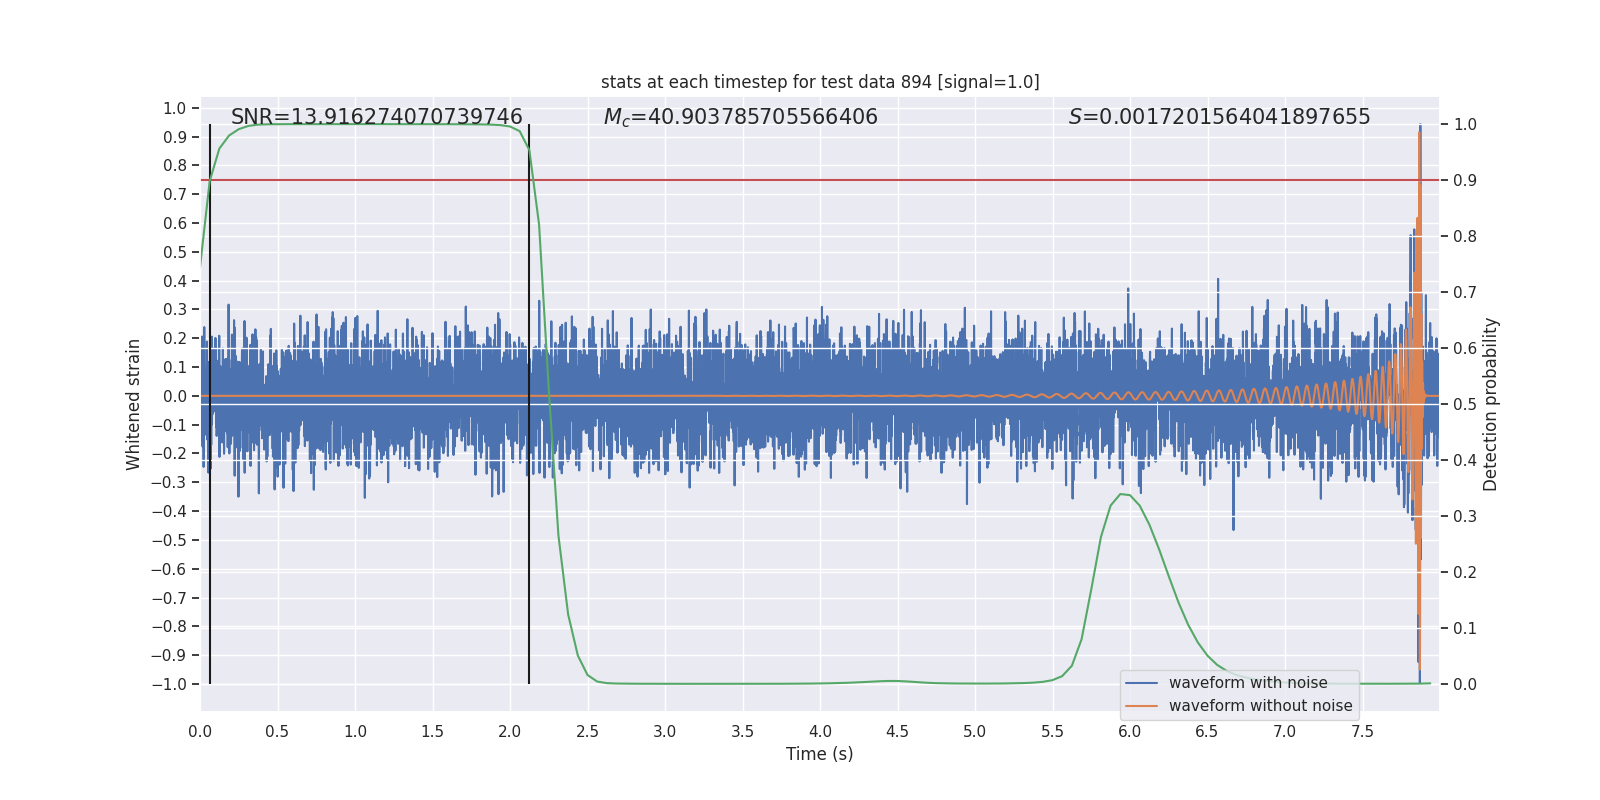The width and height of the screenshot is (1600, 800).
Task: Select "0.3" on the Whitened strain axis
Action: tap(175, 310)
